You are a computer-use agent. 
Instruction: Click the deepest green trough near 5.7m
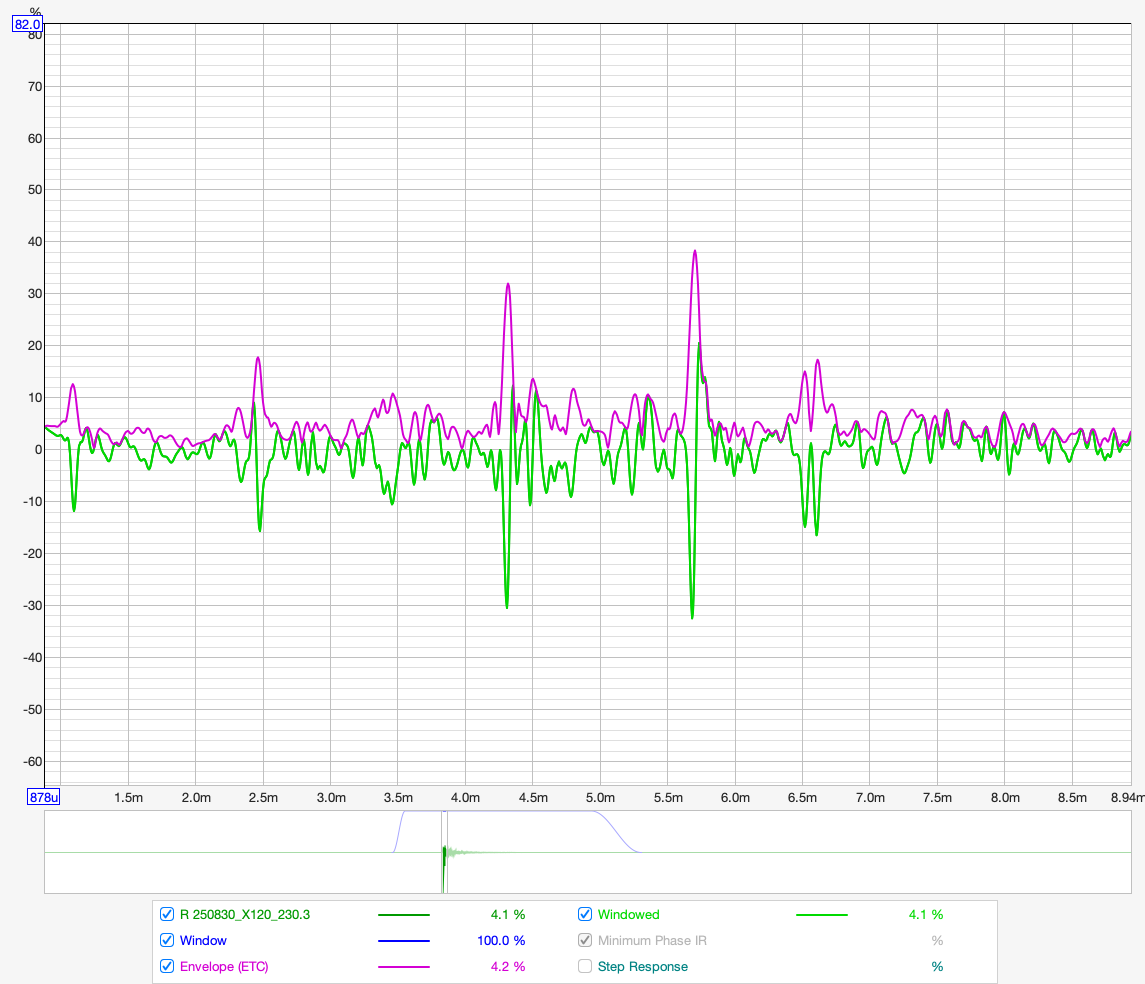tap(692, 616)
